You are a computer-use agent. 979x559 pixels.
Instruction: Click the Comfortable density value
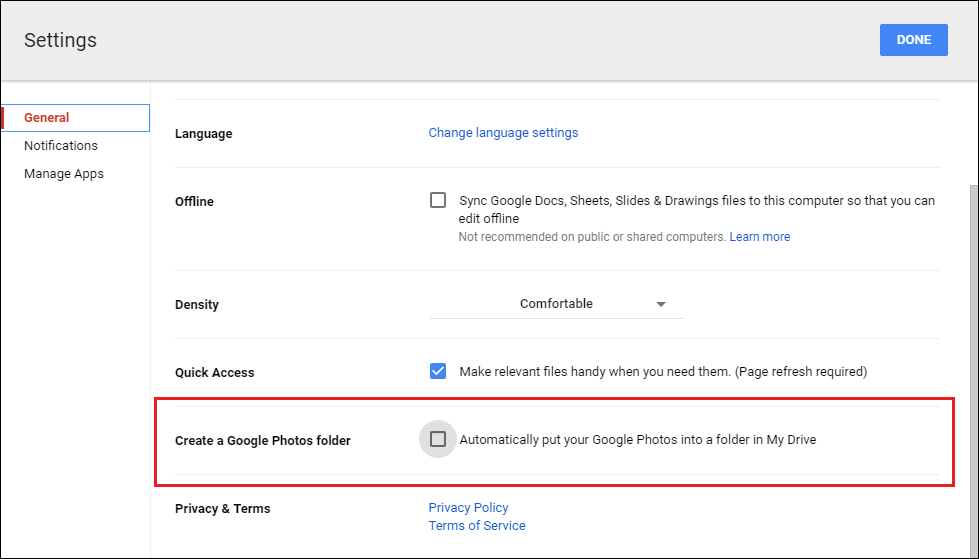tap(556, 304)
